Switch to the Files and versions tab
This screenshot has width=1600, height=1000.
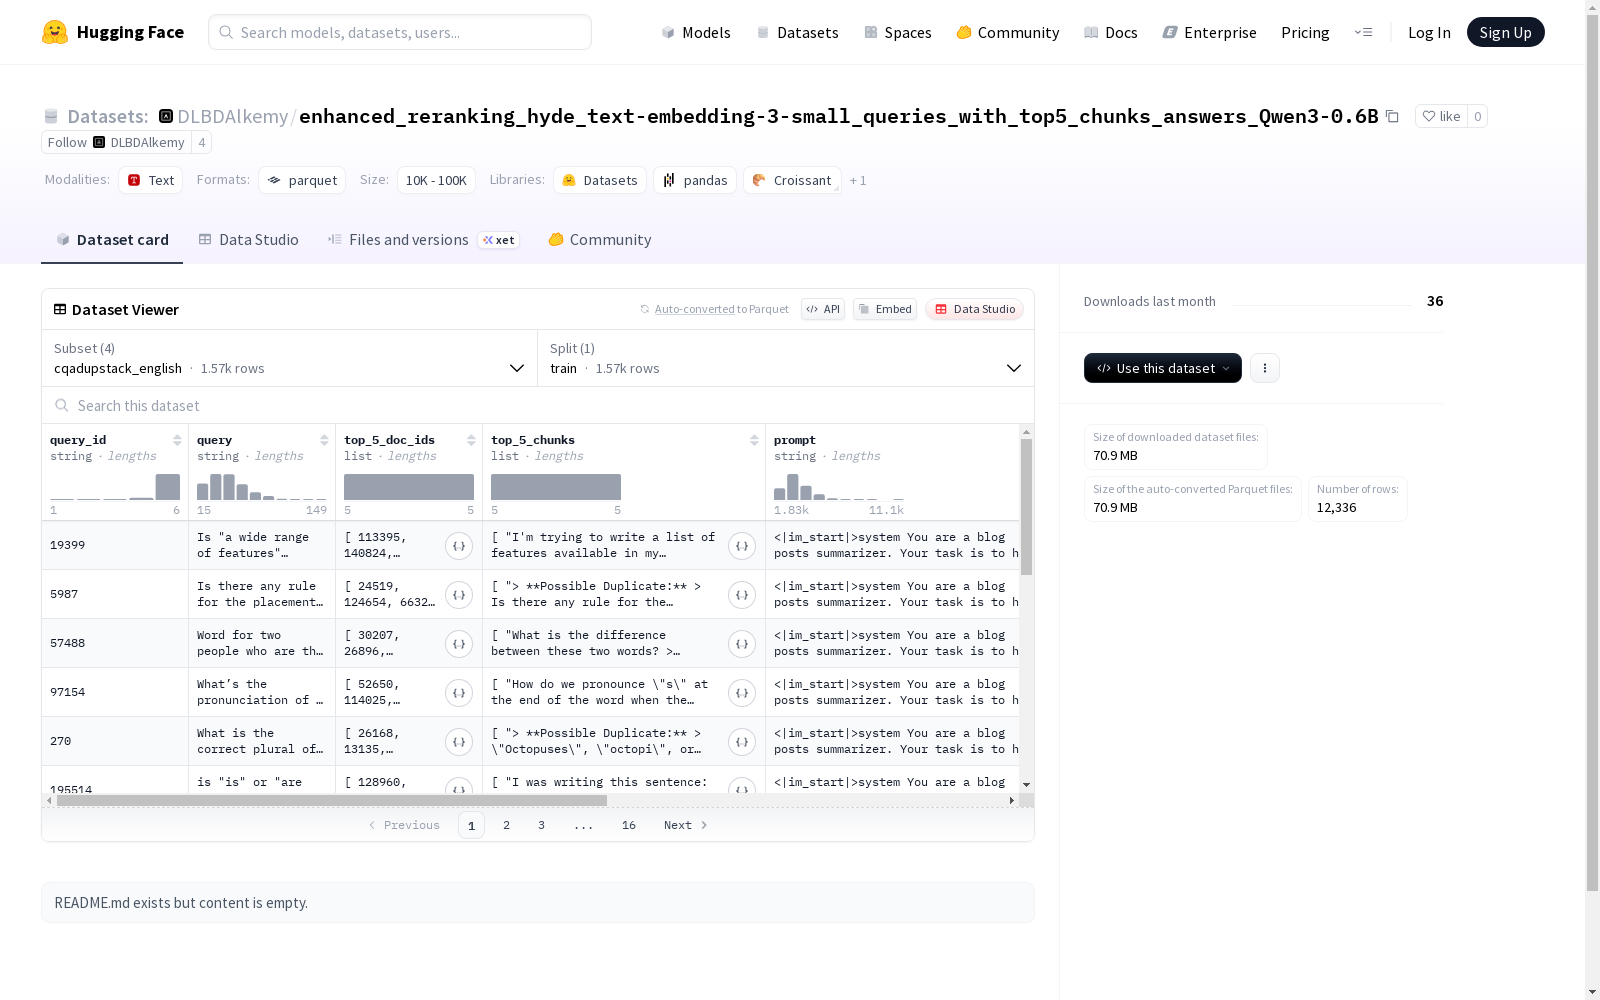tap(424, 240)
